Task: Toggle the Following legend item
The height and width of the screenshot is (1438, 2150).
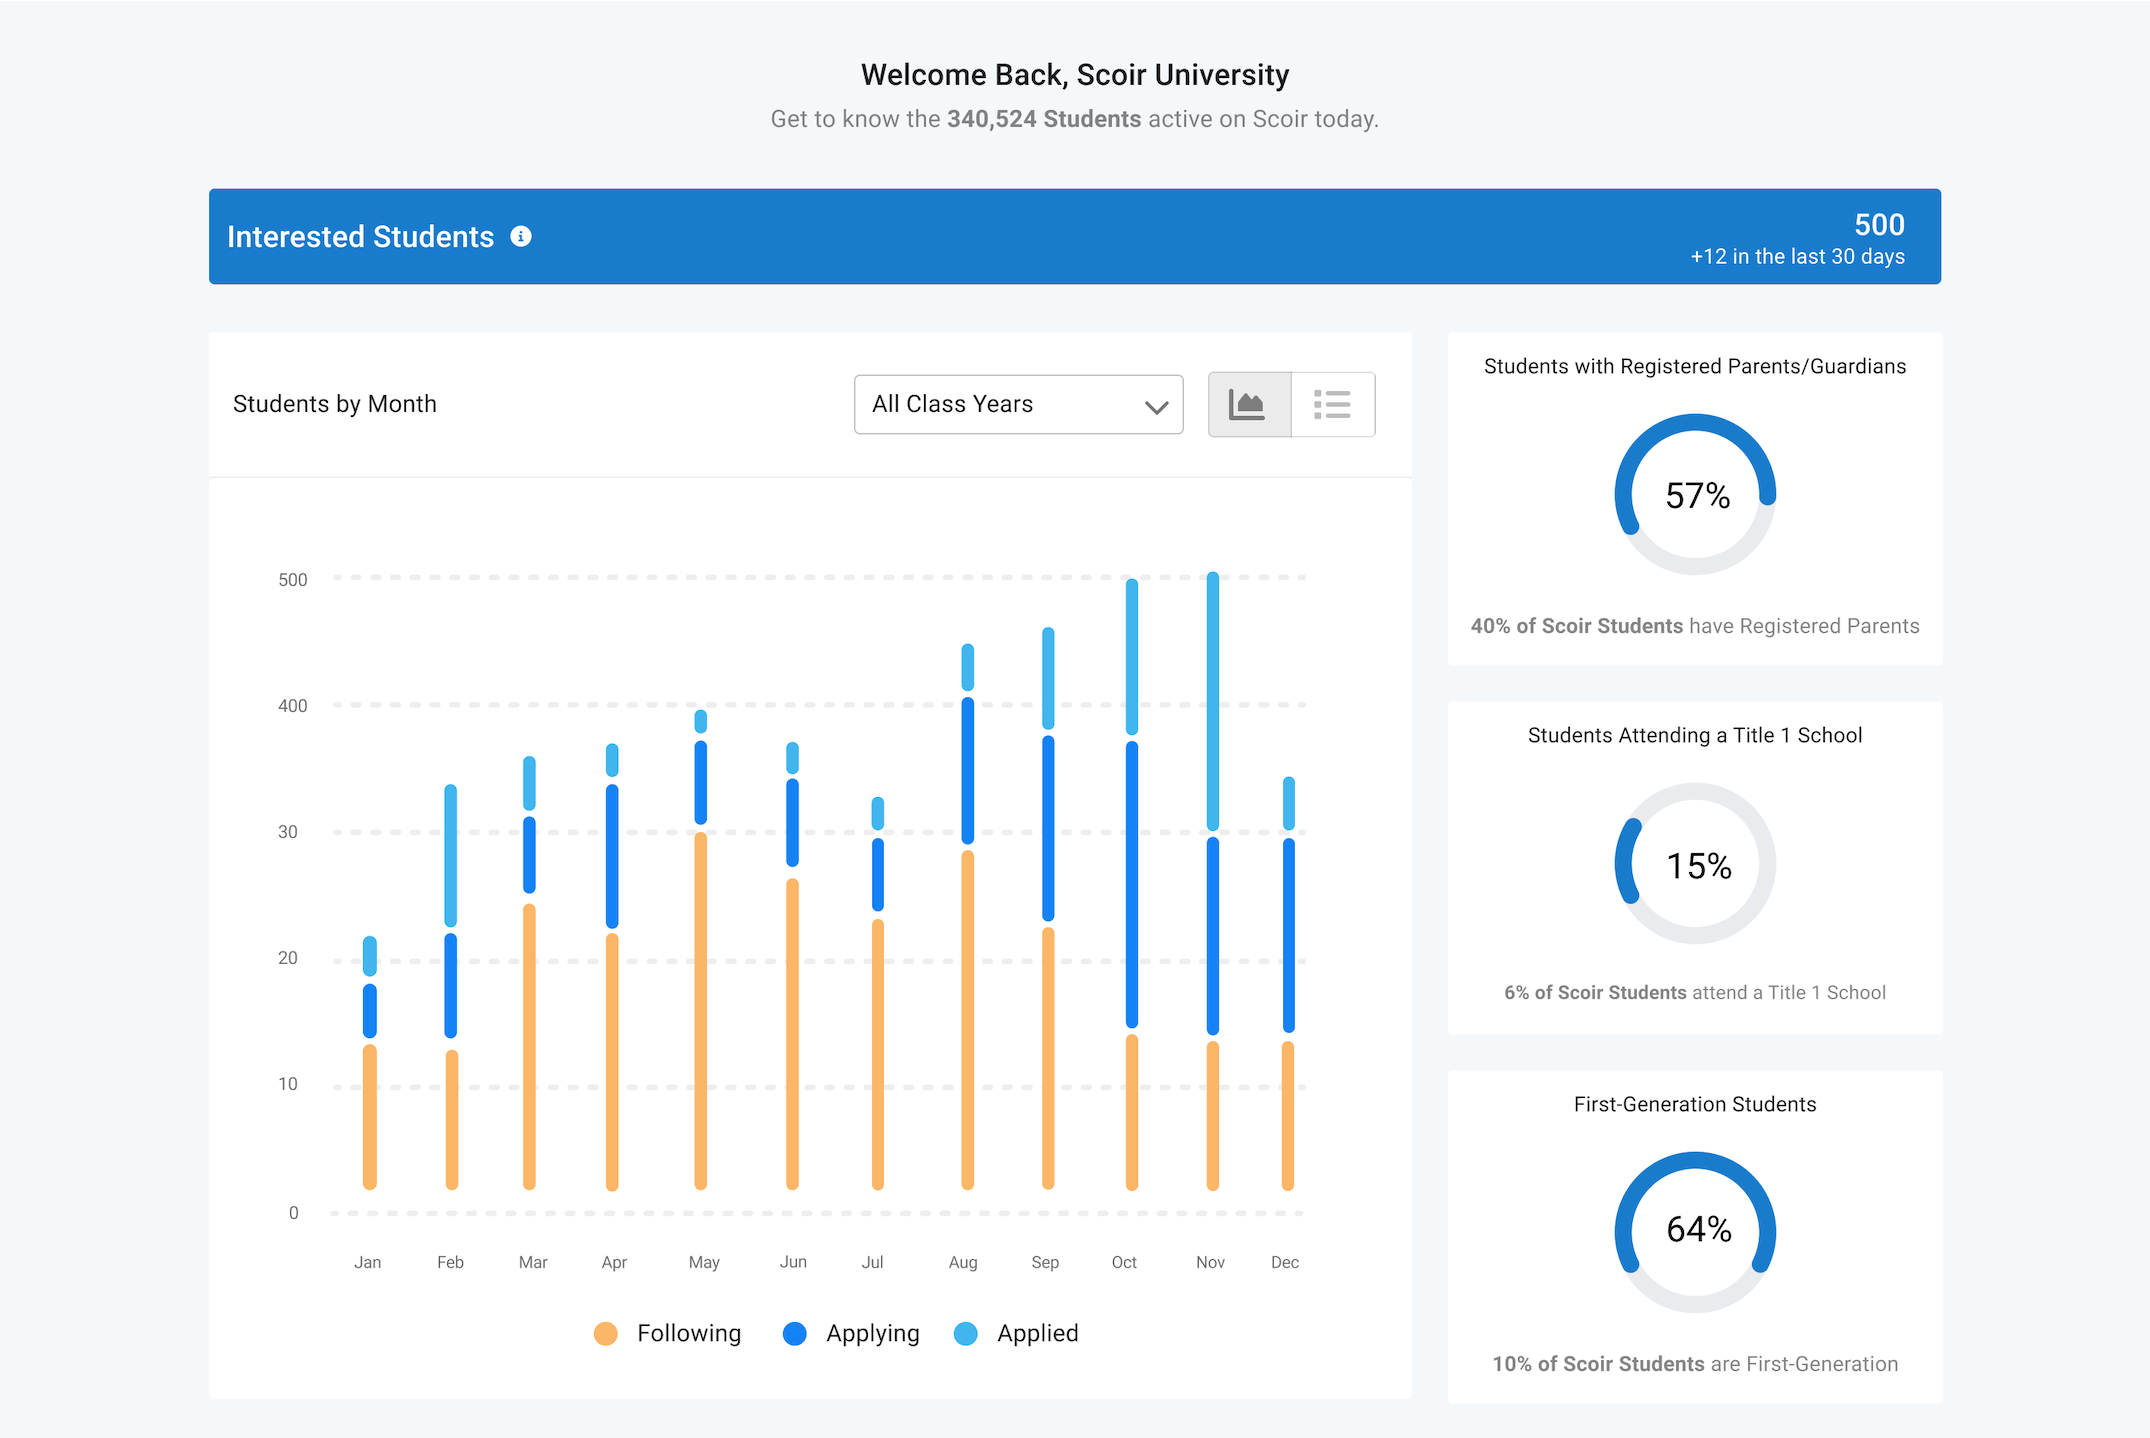Action: click(x=668, y=1333)
